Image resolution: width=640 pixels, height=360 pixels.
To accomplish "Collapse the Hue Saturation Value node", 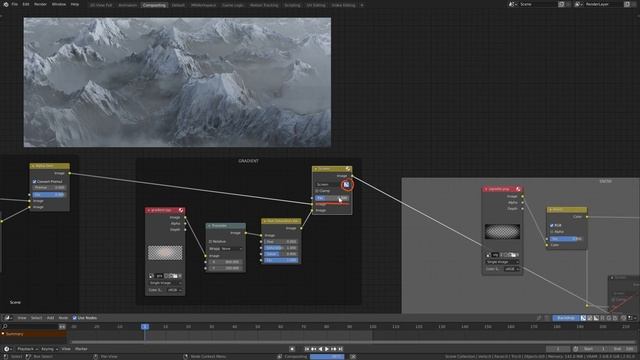I will pyautogui.click(x=264, y=221).
